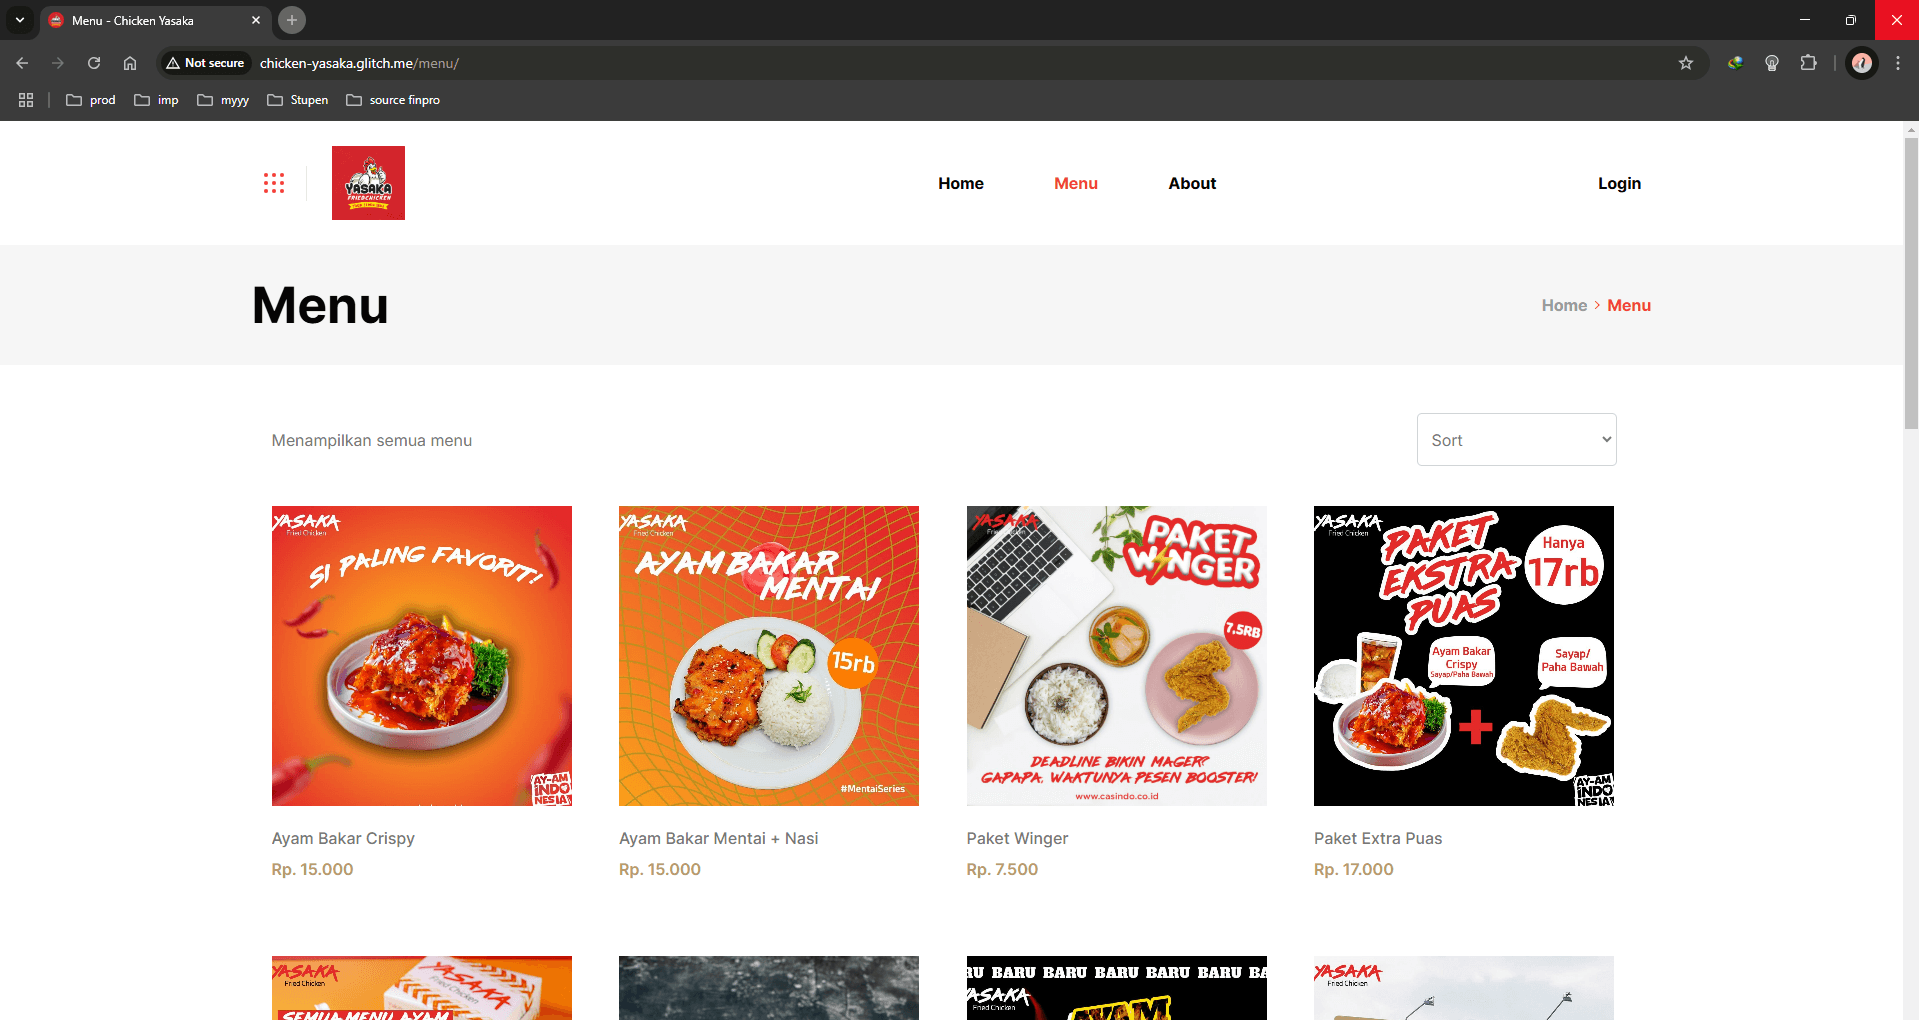Screen dimensions: 1919x1020
Task: Click Paket Winger title
Action: (x=1017, y=838)
